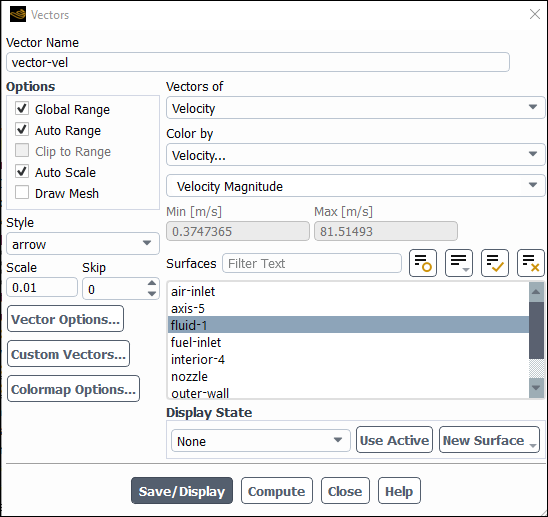Select nozzle in the surfaces list

pos(348,376)
